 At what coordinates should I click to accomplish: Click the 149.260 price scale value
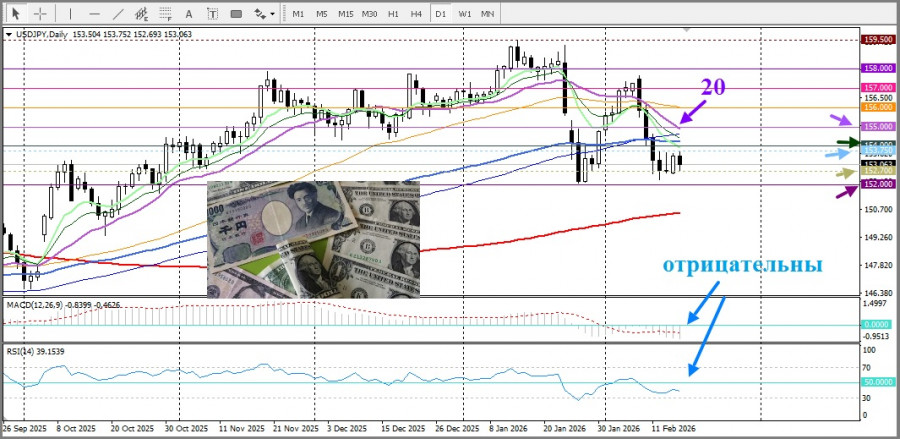[878, 238]
